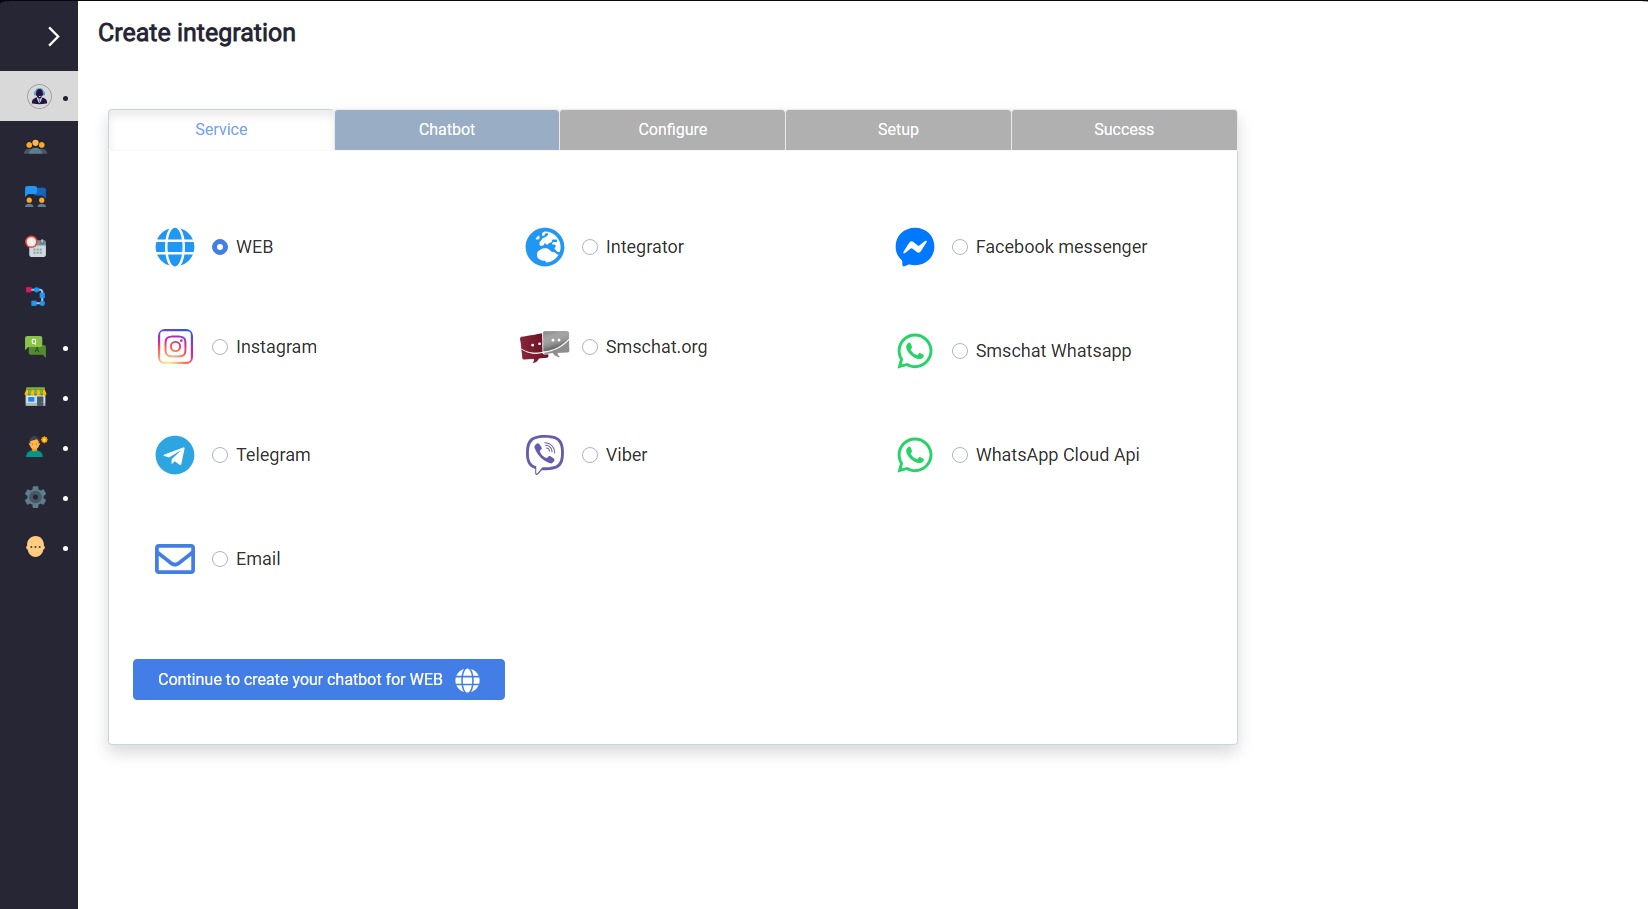Open the support agent avatar menu in sidebar
The height and width of the screenshot is (909, 1648).
pos(39,97)
